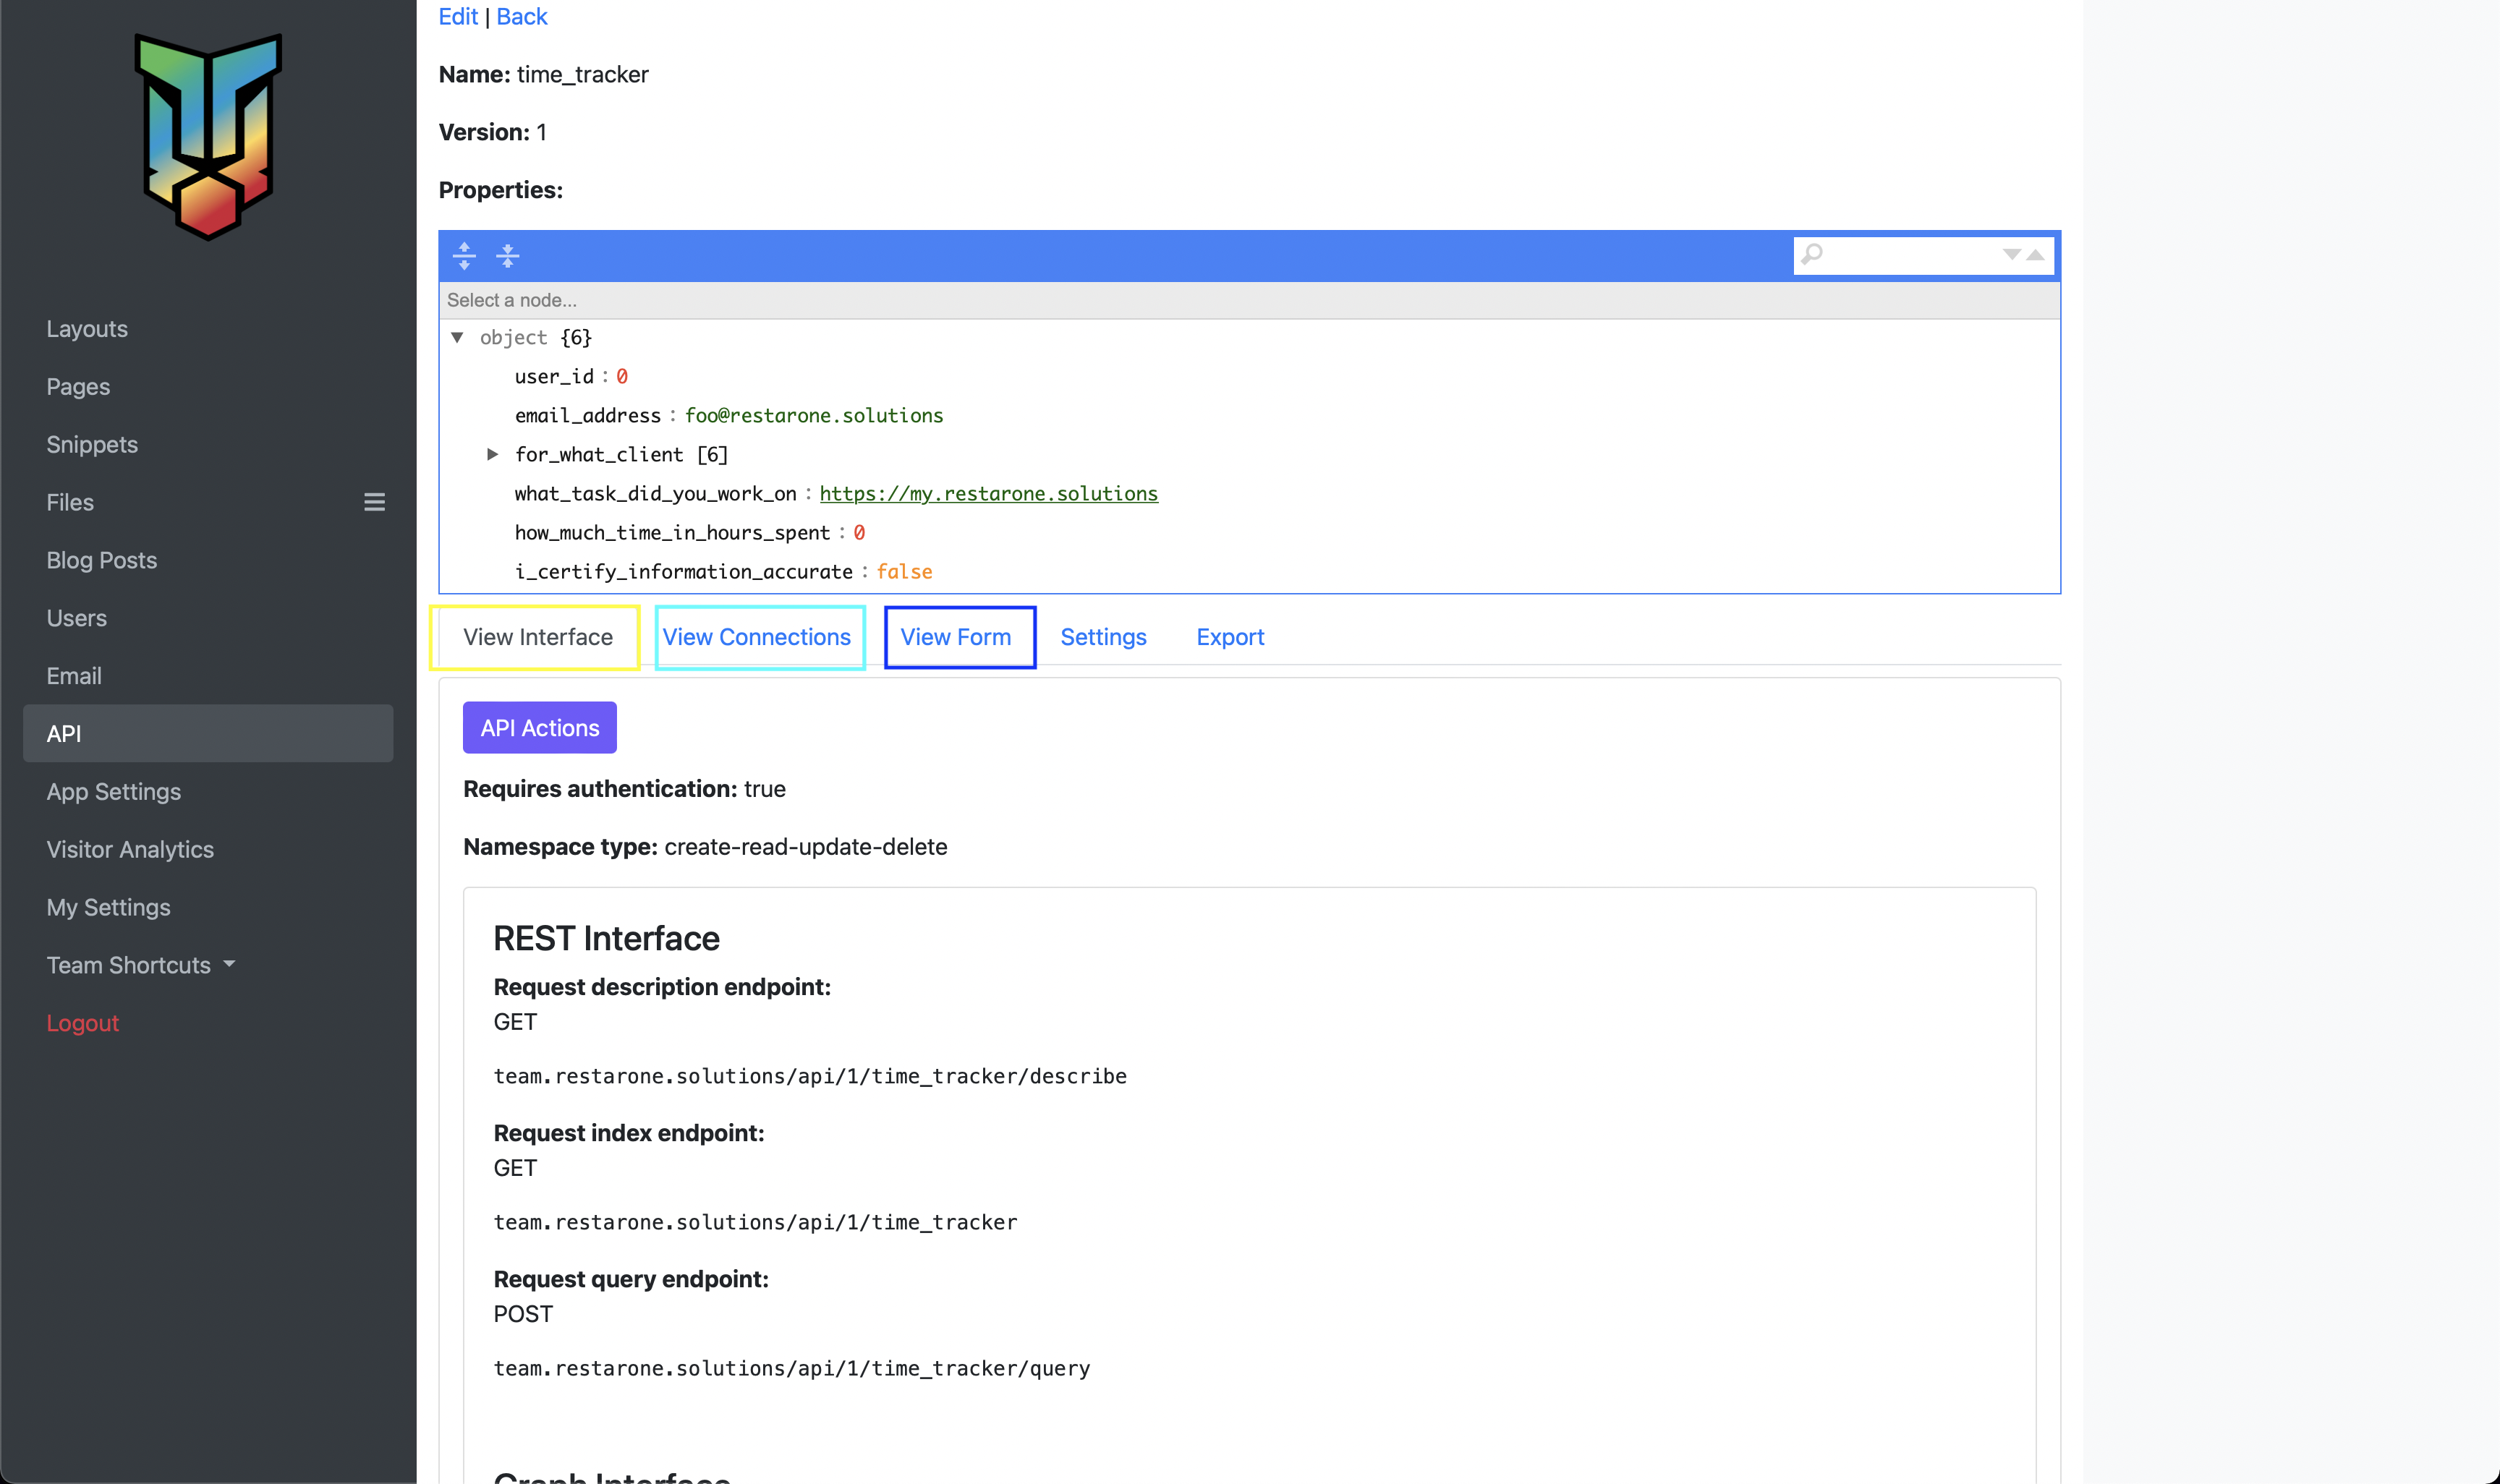Collapse the object {6} tree node
The image size is (2500, 1484).
pyautogui.click(x=458, y=337)
